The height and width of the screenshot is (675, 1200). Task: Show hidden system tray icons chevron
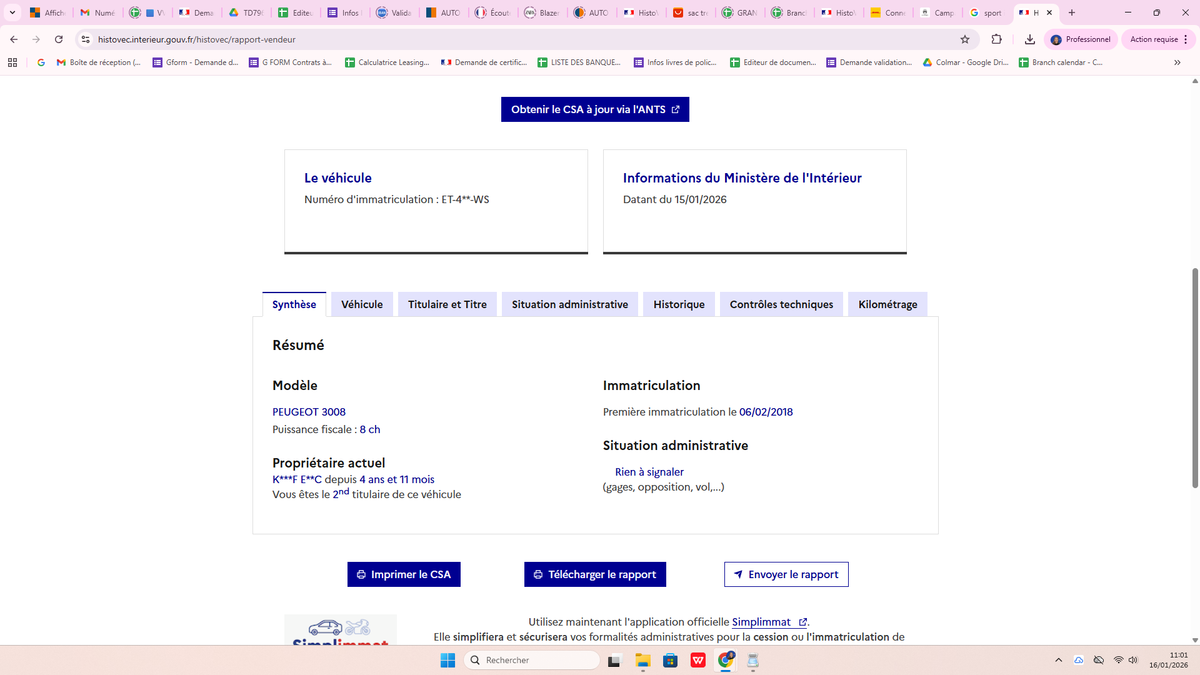click(x=1059, y=660)
